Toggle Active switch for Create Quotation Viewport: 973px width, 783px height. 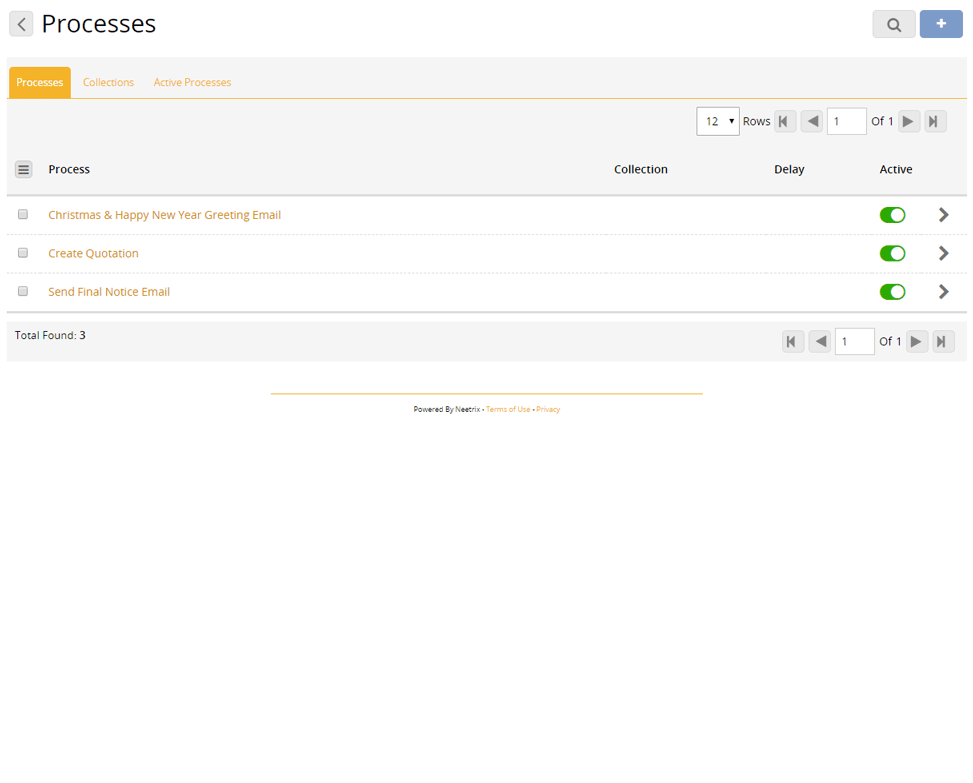[892, 253]
